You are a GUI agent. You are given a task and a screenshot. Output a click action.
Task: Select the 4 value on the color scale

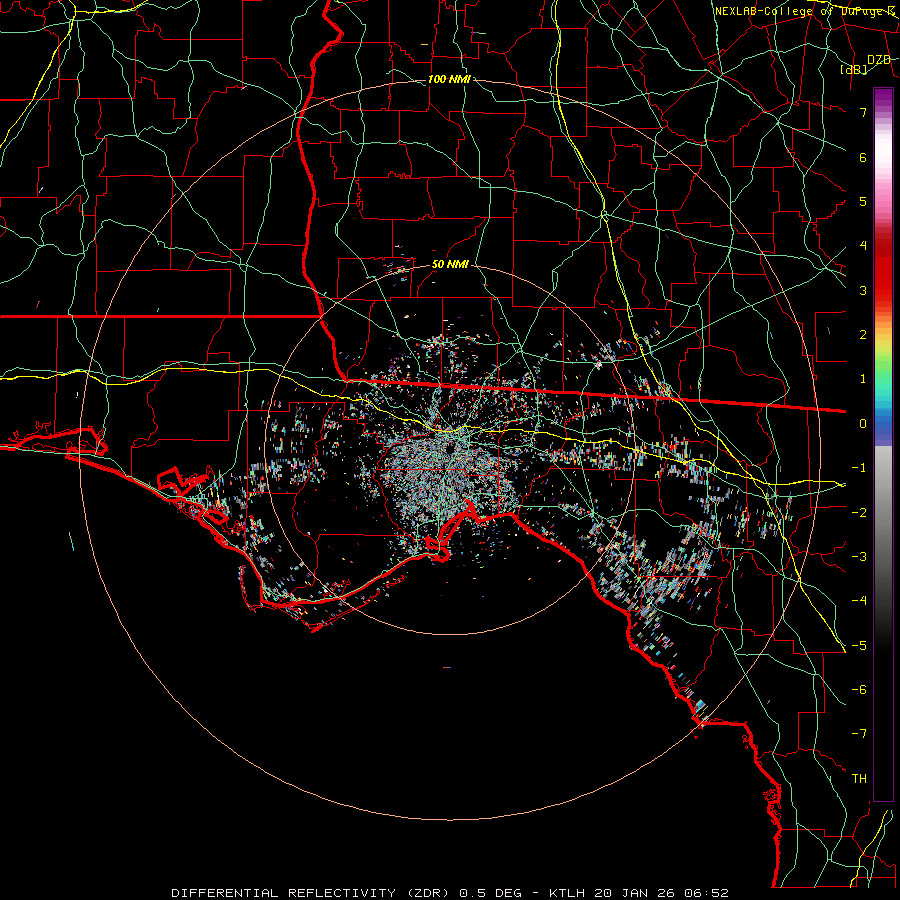click(x=863, y=246)
